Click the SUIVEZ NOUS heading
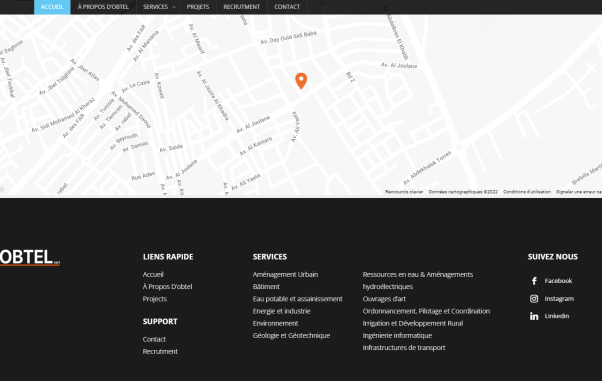 point(552,257)
